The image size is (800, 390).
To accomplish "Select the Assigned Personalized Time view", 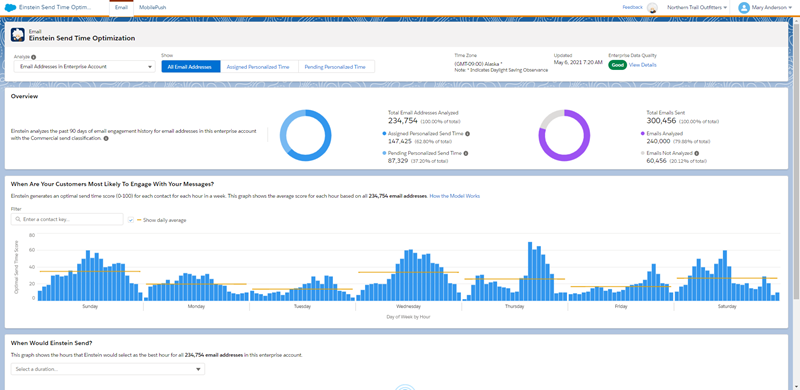I will pyautogui.click(x=259, y=67).
